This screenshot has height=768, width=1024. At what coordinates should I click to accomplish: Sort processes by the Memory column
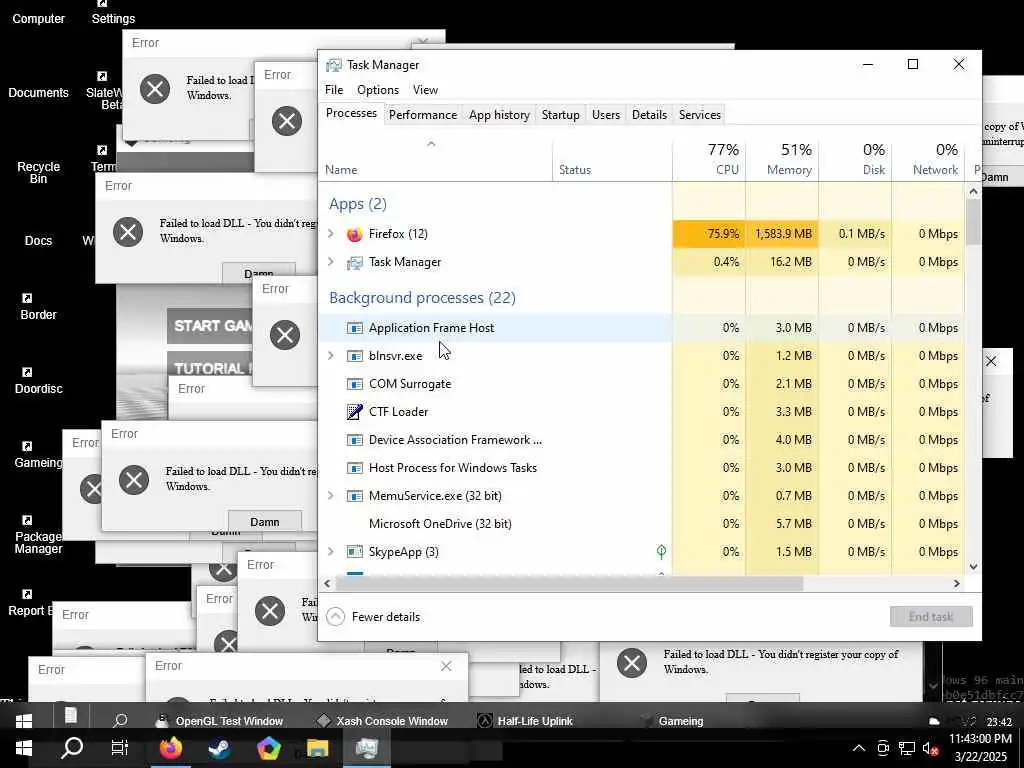click(x=782, y=159)
